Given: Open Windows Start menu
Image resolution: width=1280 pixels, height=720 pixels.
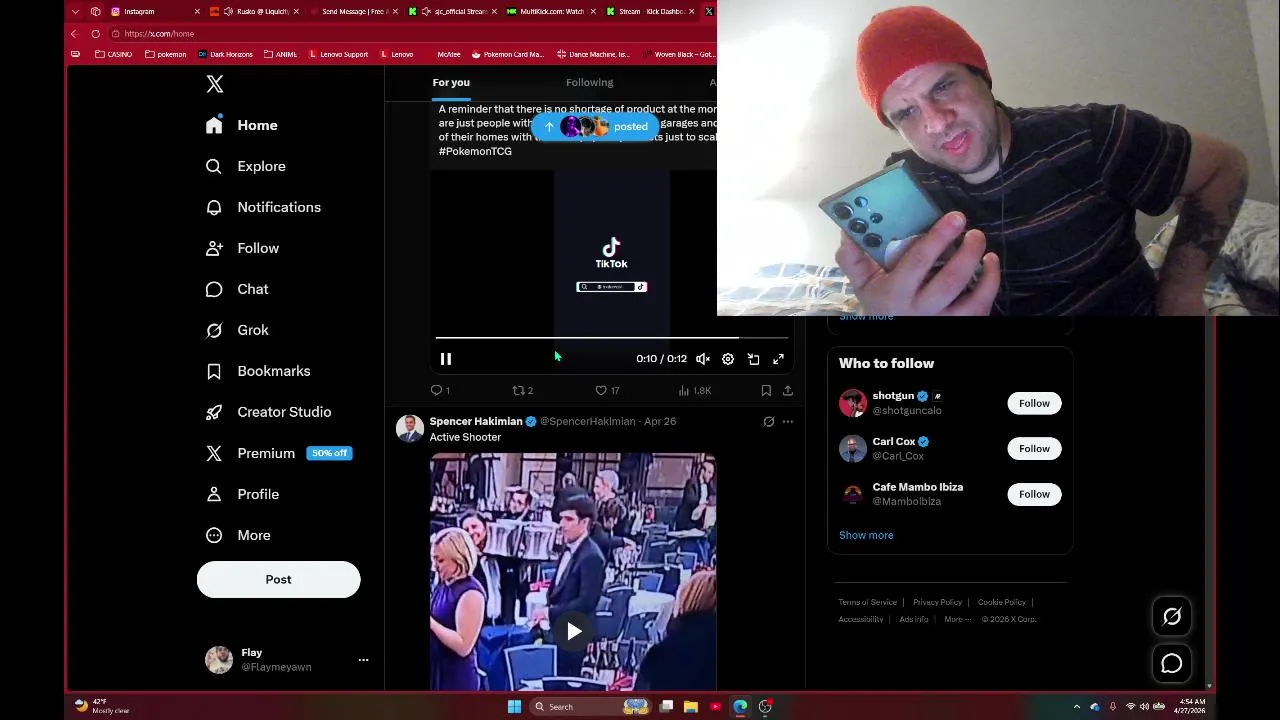Looking at the screenshot, I should click(514, 707).
